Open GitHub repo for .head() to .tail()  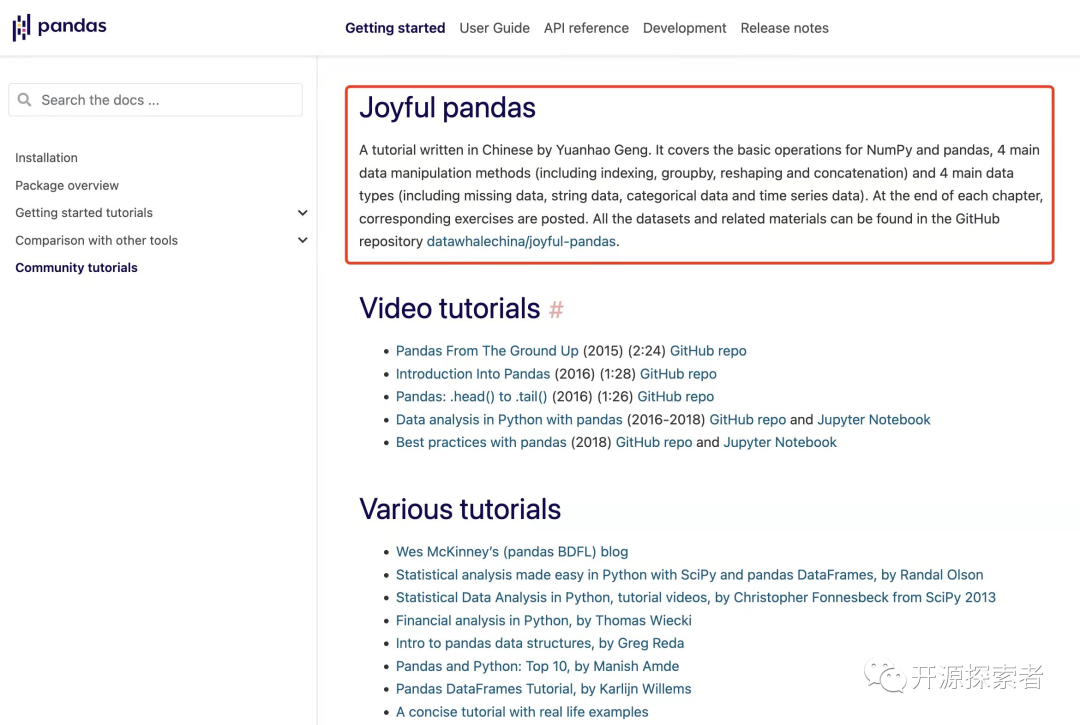676,397
